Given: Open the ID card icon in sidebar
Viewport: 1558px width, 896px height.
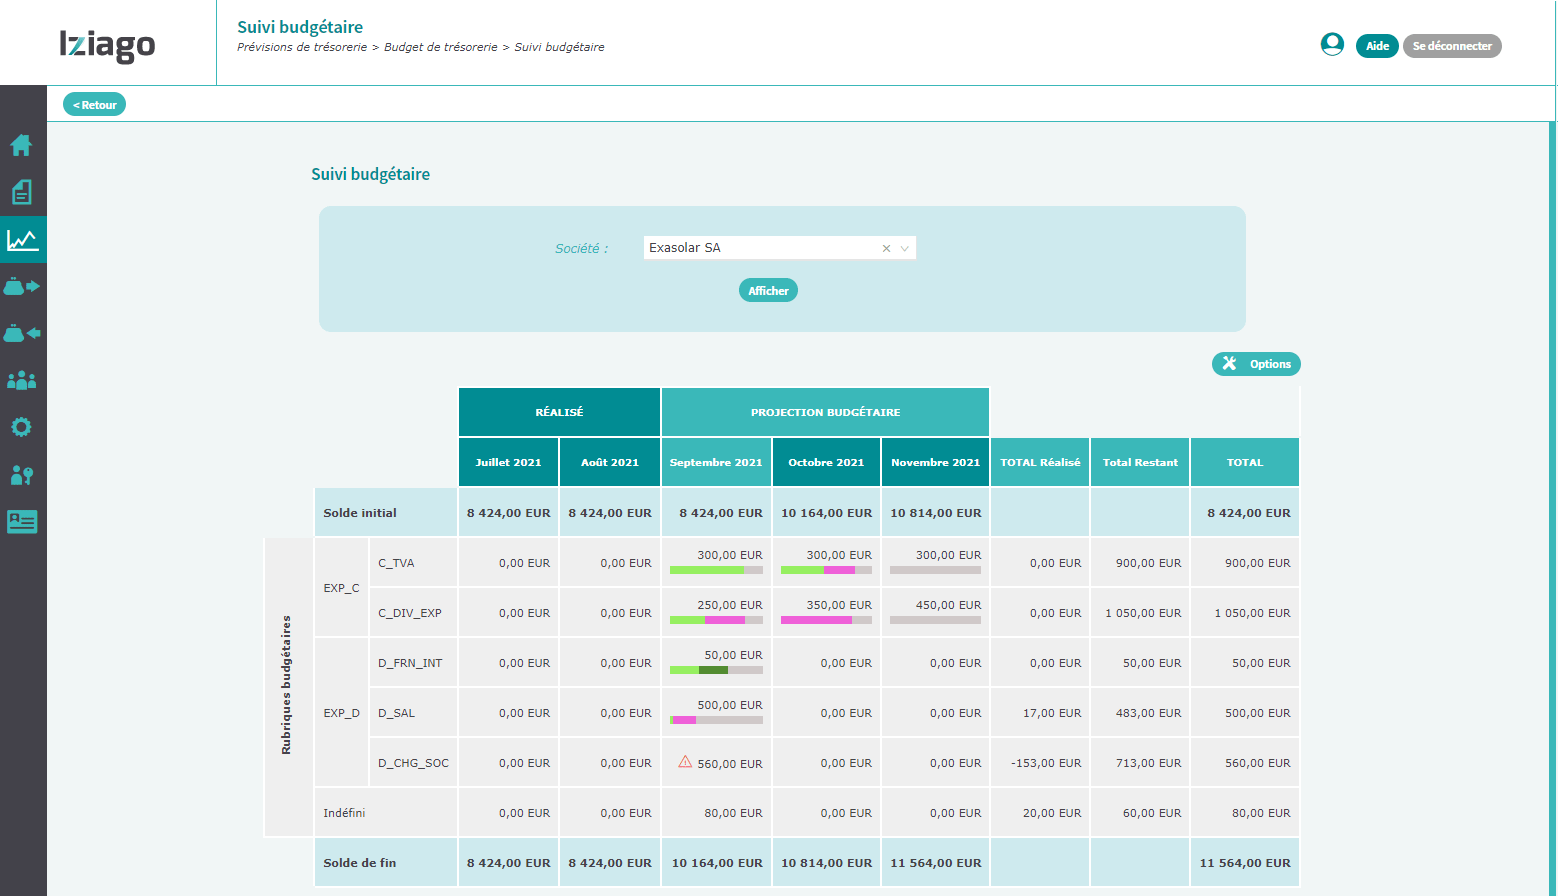Looking at the screenshot, I should tap(21, 522).
